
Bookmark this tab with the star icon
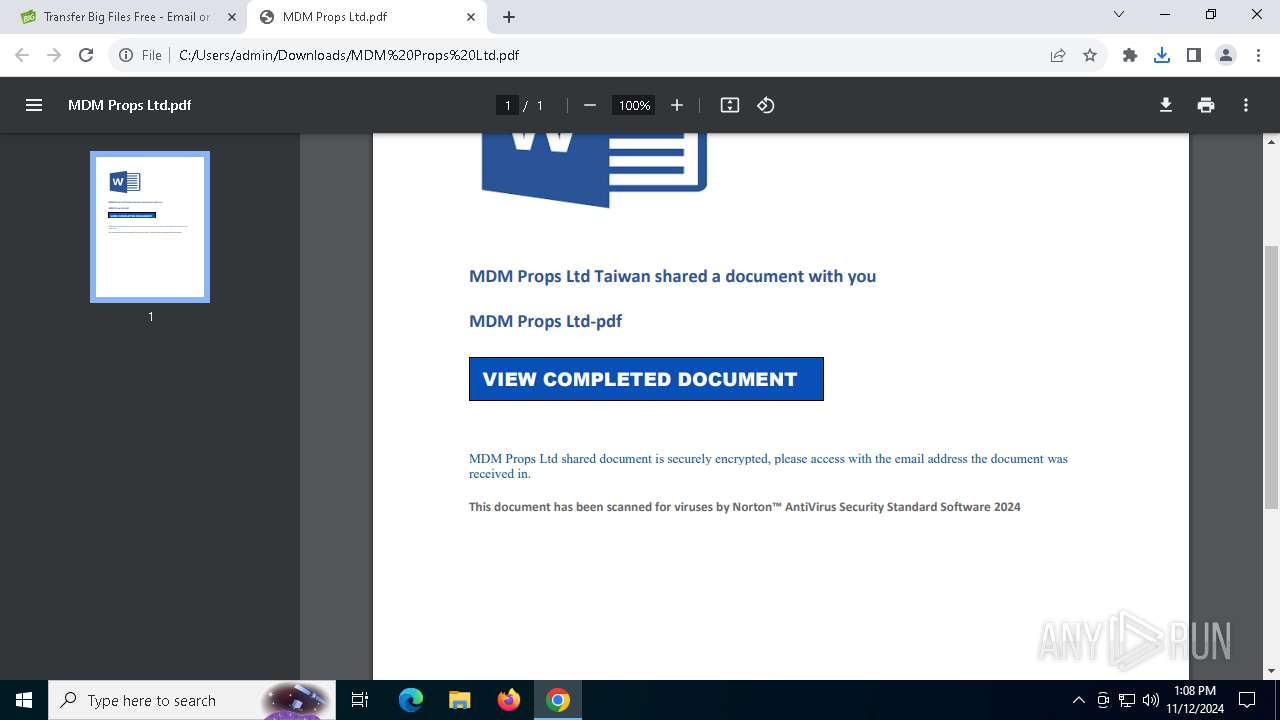click(x=1090, y=55)
